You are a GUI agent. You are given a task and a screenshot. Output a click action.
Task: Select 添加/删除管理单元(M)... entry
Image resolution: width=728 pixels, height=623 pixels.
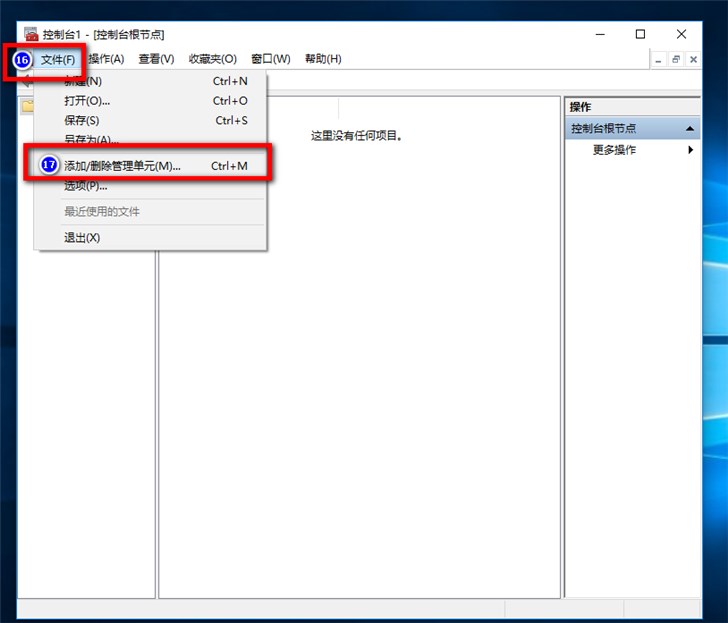pyautogui.click(x=151, y=166)
